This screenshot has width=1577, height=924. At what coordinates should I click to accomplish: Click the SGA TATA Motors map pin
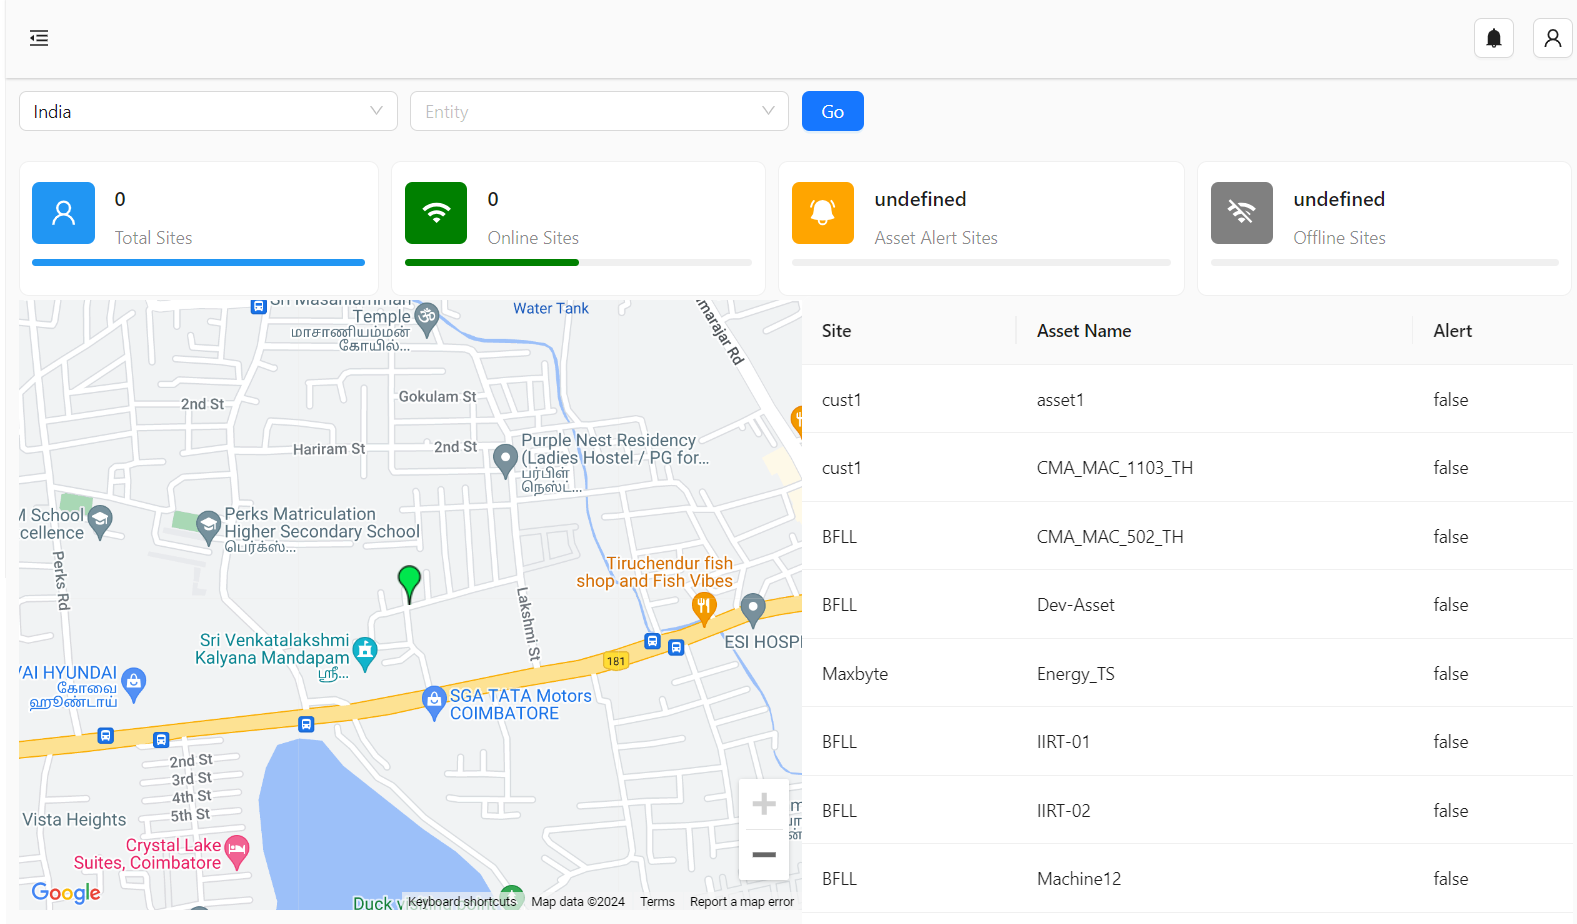click(x=434, y=701)
